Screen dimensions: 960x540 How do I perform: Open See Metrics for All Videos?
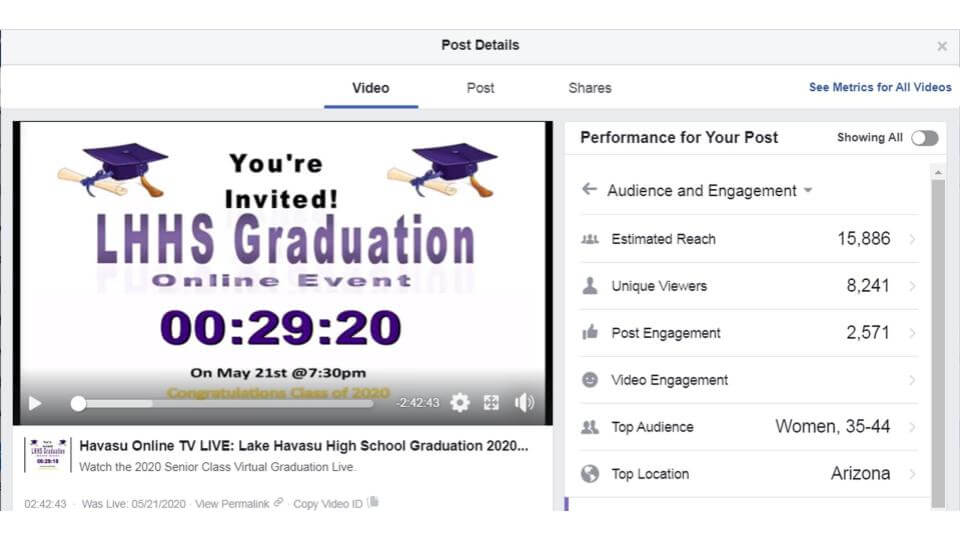[x=880, y=88]
